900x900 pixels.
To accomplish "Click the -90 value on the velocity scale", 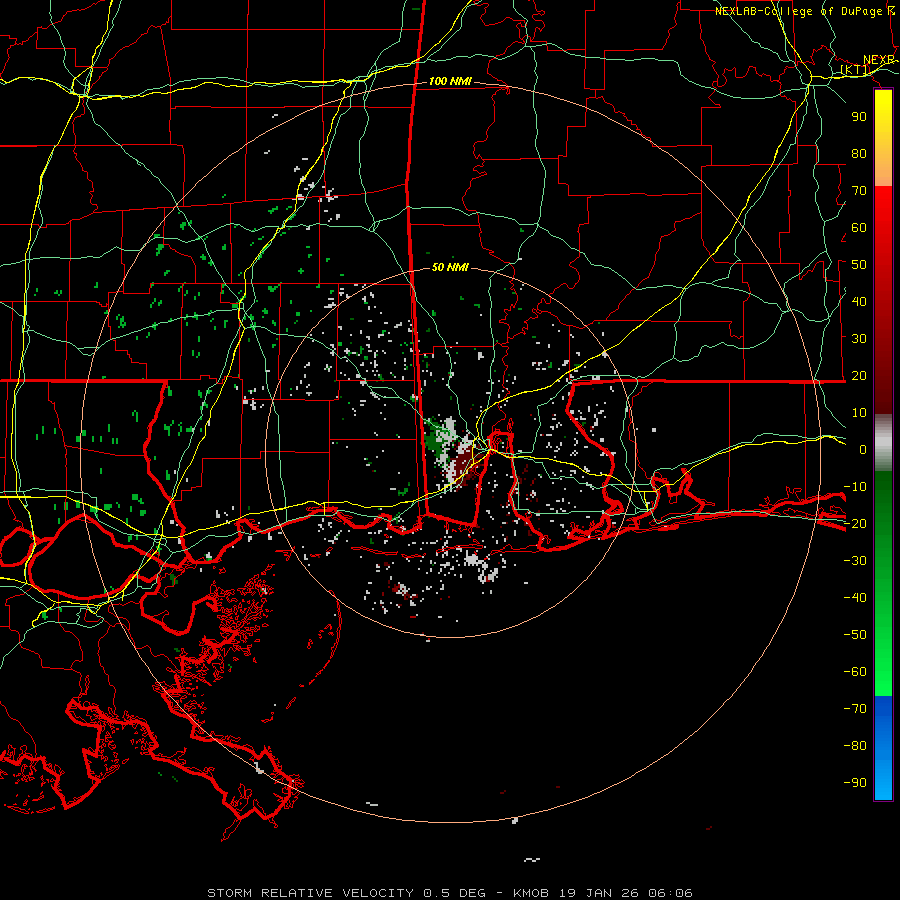I will pyautogui.click(x=855, y=783).
